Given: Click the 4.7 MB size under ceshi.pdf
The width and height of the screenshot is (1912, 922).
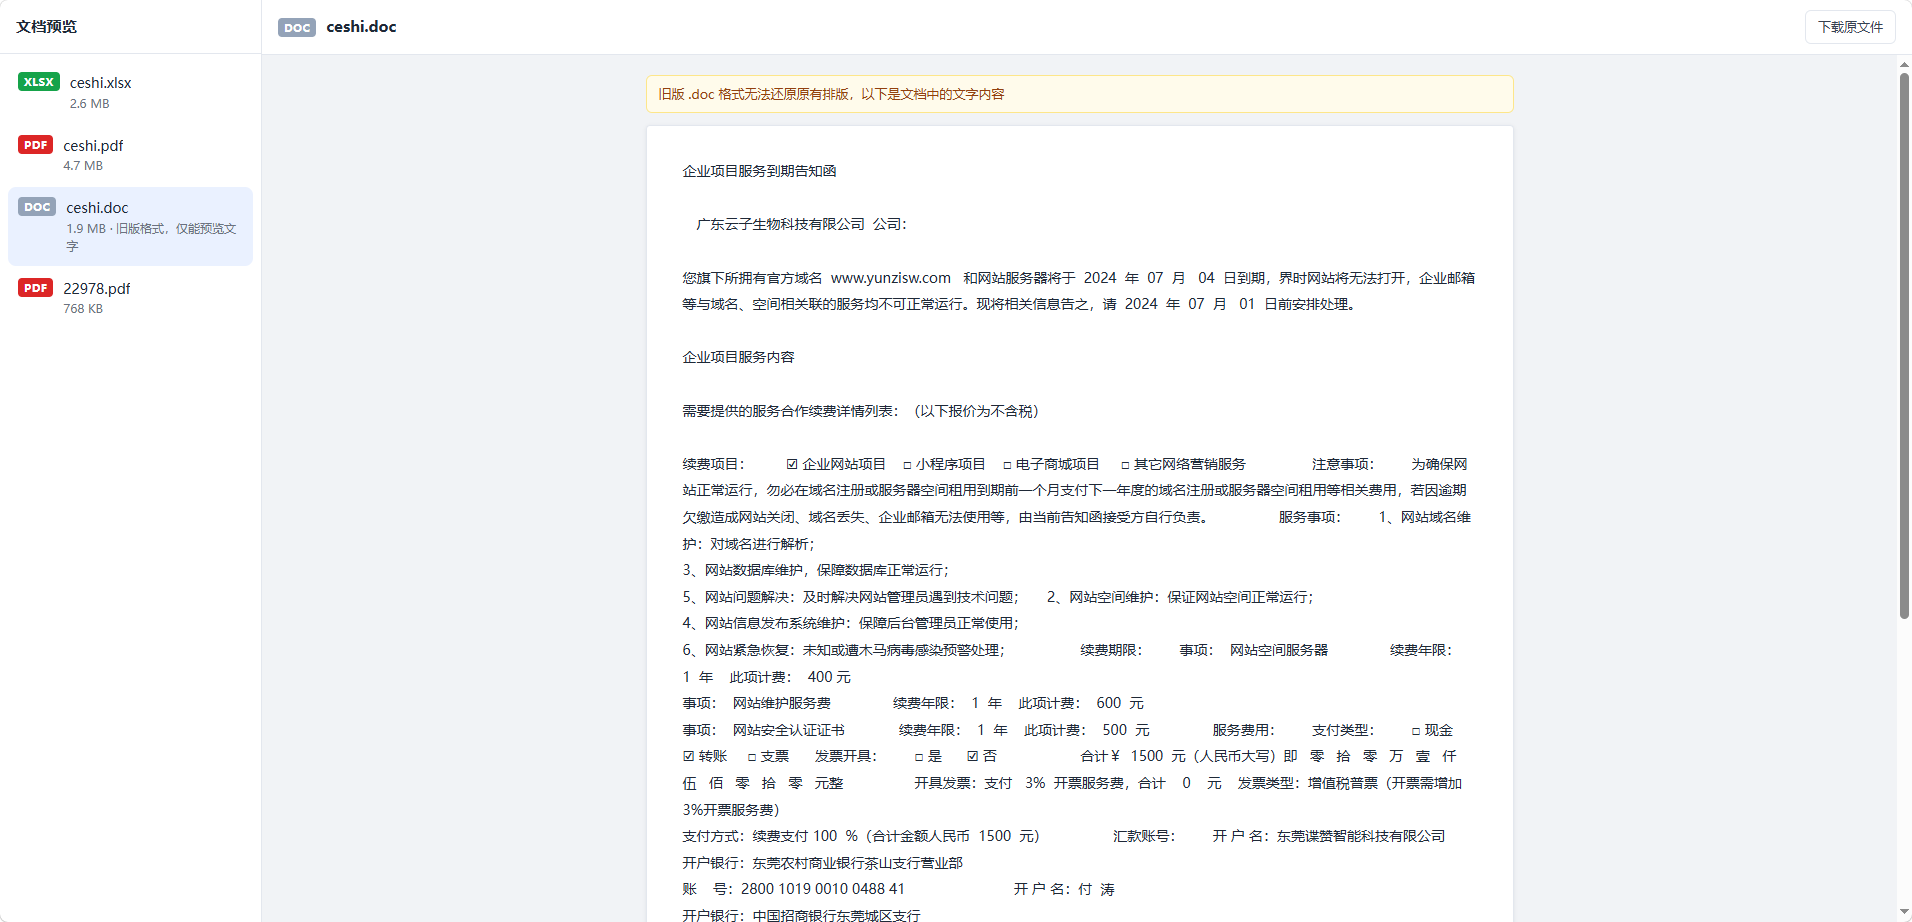Looking at the screenshot, I should click(83, 166).
